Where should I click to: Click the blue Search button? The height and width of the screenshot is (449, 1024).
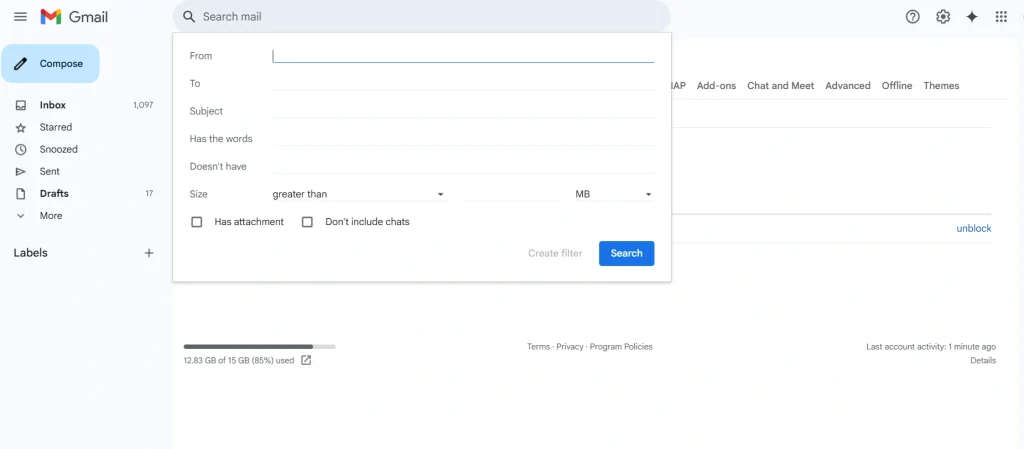click(626, 253)
